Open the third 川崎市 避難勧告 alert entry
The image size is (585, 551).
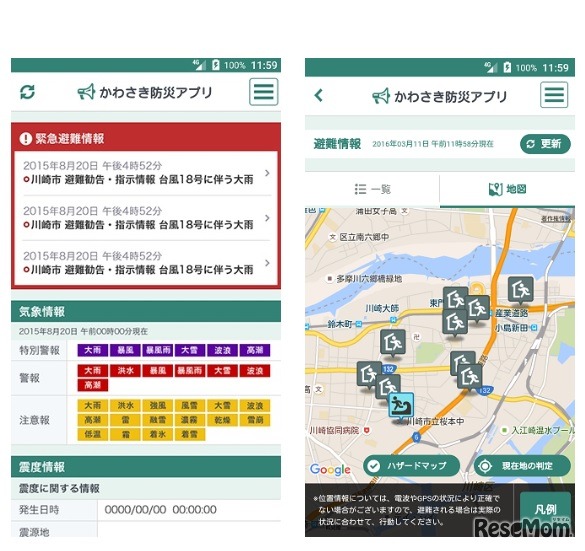tap(146, 263)
